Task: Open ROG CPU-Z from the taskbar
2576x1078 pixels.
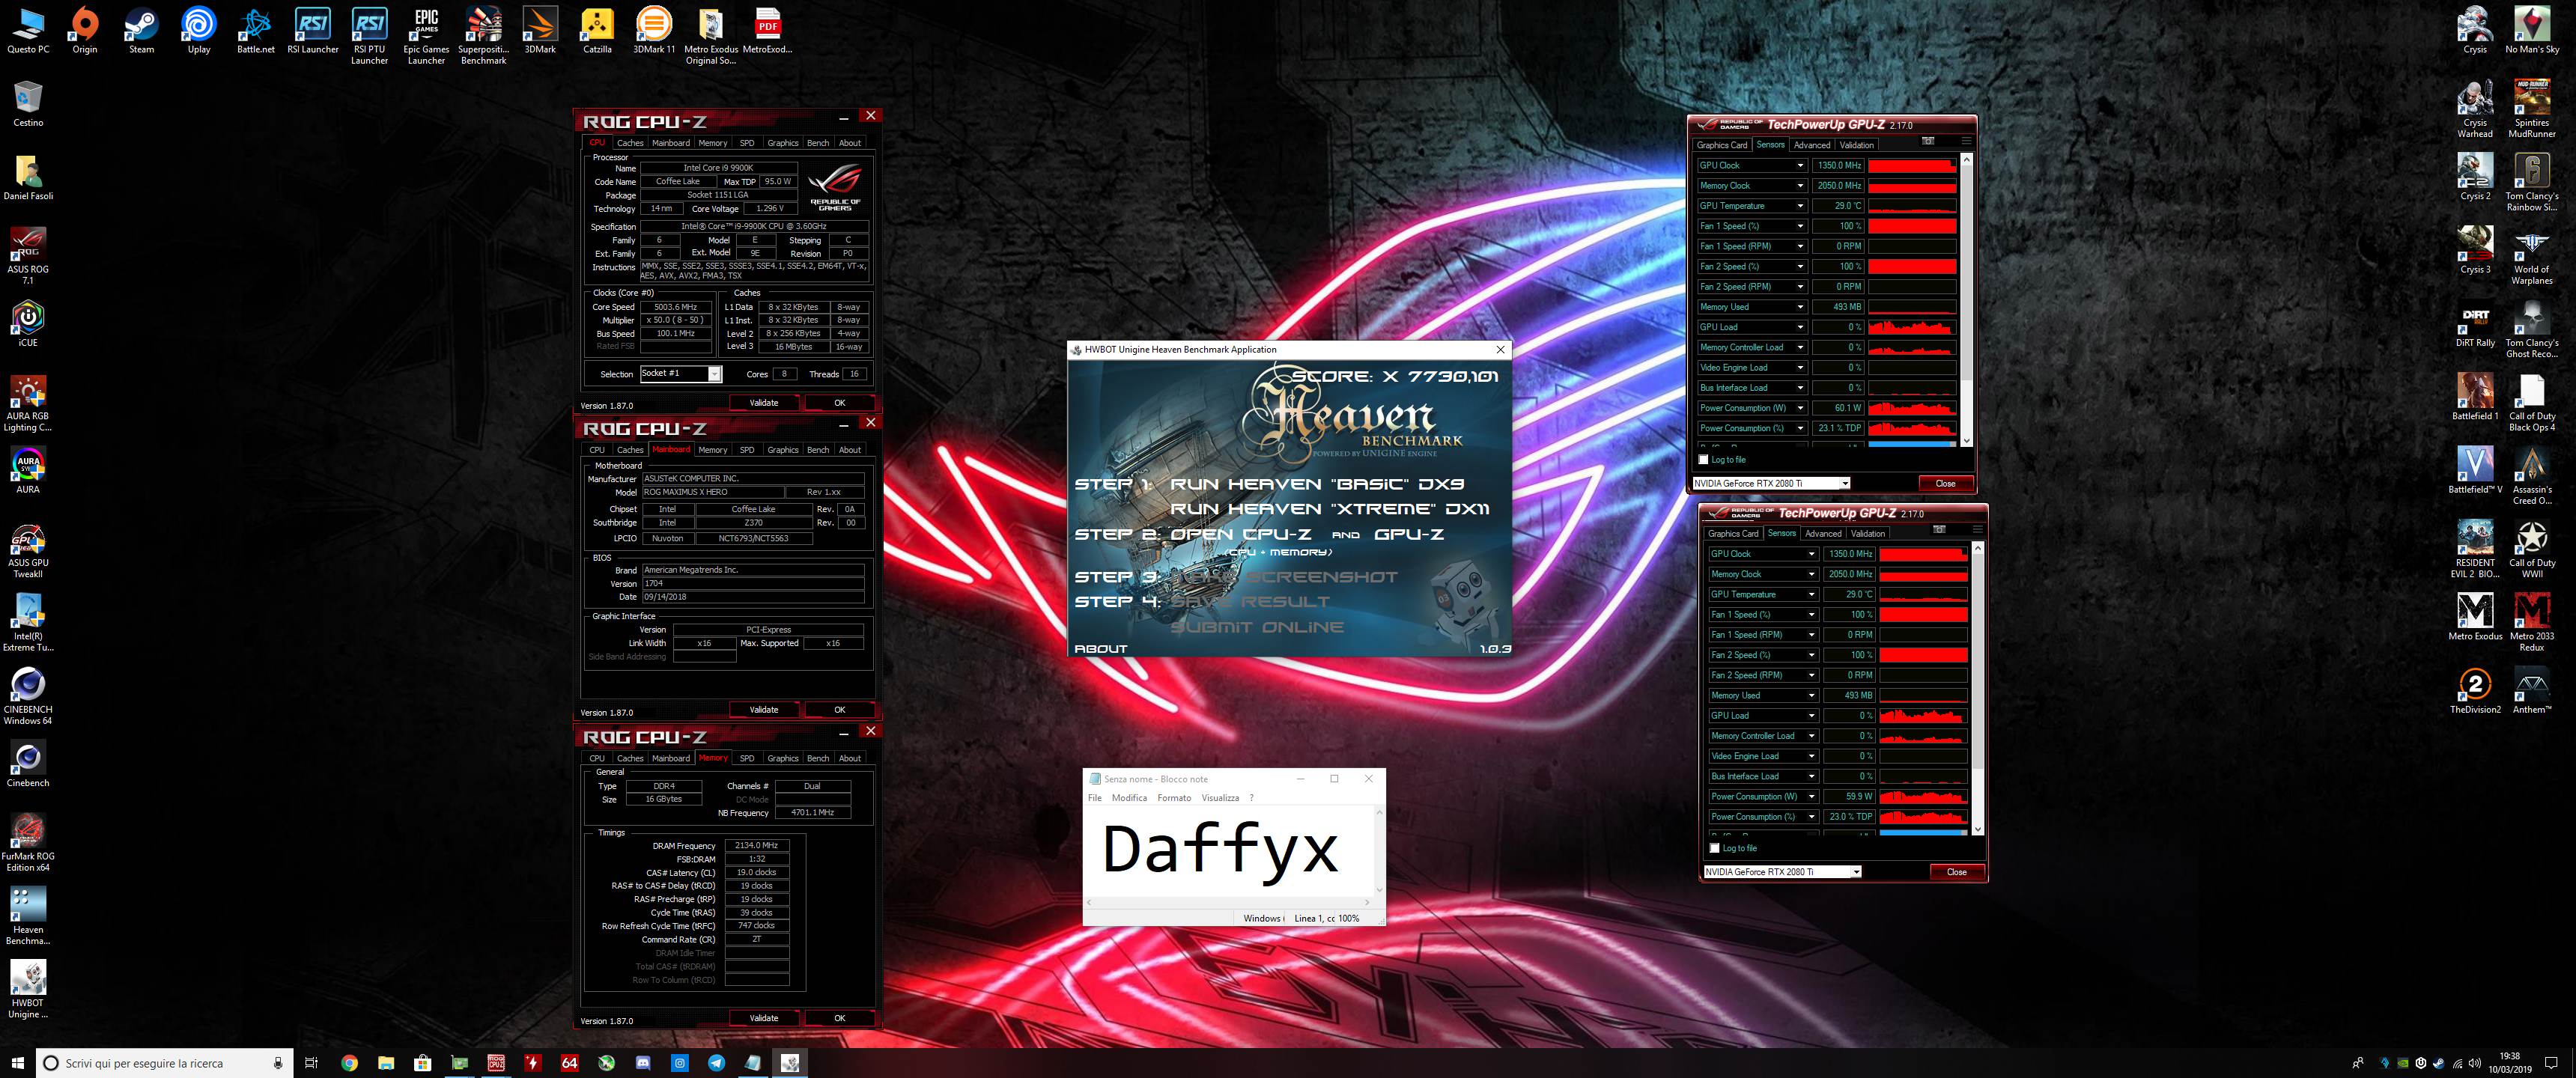Action: [496, 1063]
